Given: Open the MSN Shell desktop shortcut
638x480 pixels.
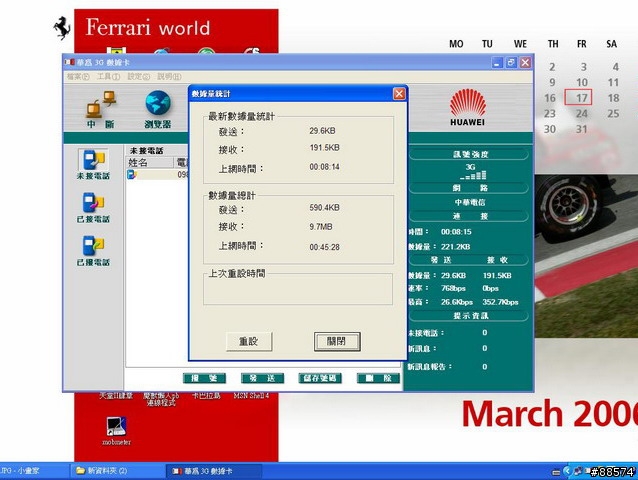Looking at the screenshot, I should (251, 395).
